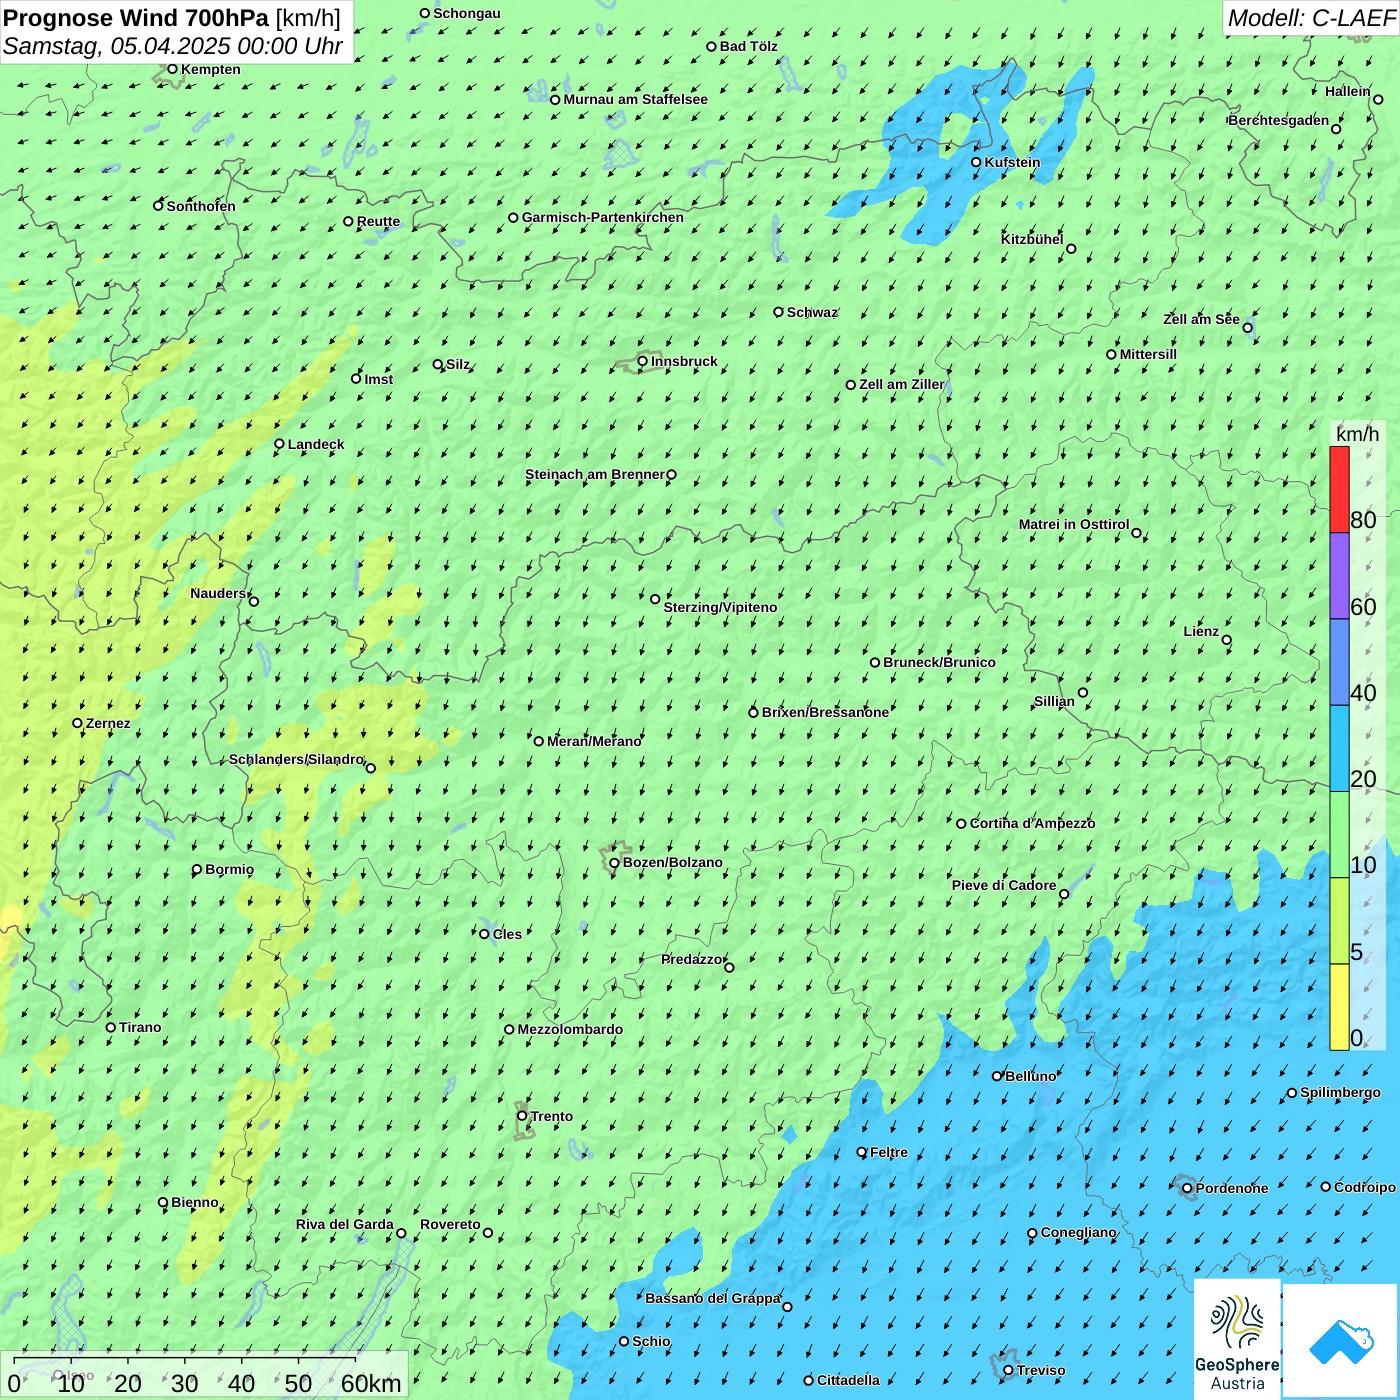Click the 'Nauders' label
1400x1400 pixels.
pos(218,593)
